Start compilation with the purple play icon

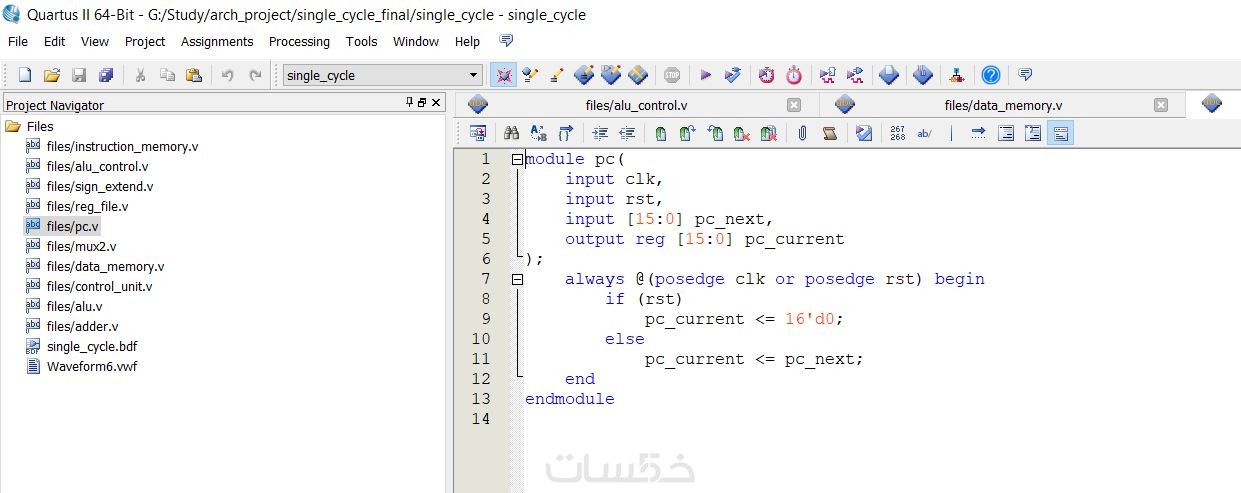pyautogui.click(x=705, y=75)
